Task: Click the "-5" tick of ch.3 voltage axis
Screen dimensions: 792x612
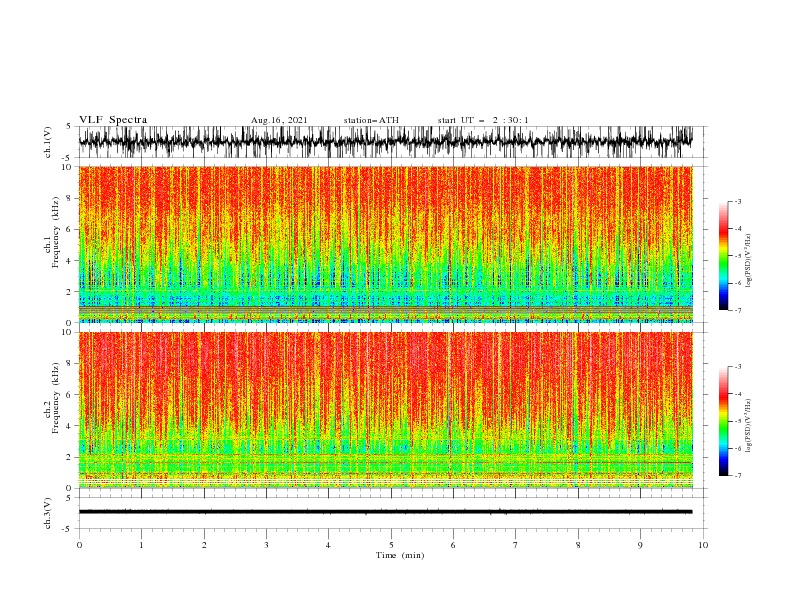Action: [68, 529]
